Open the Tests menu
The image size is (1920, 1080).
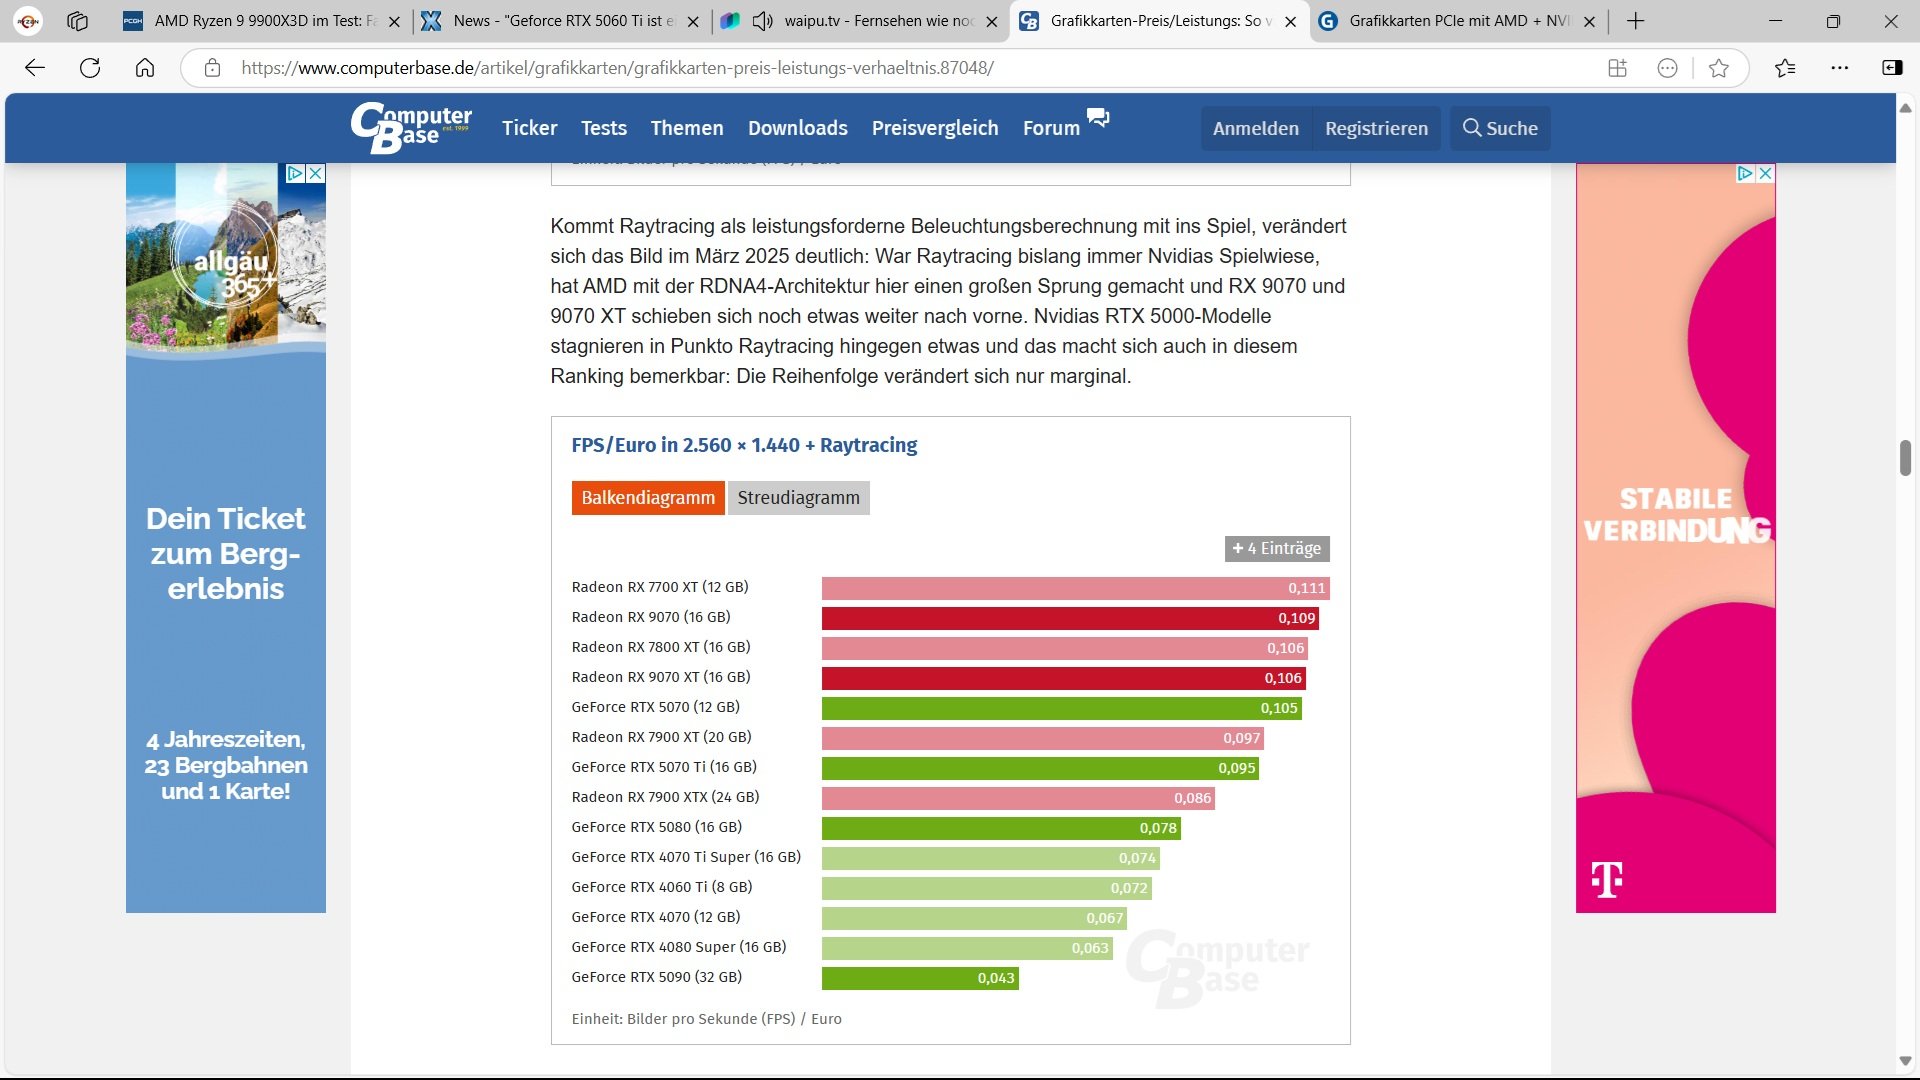[x=604, y=128]
